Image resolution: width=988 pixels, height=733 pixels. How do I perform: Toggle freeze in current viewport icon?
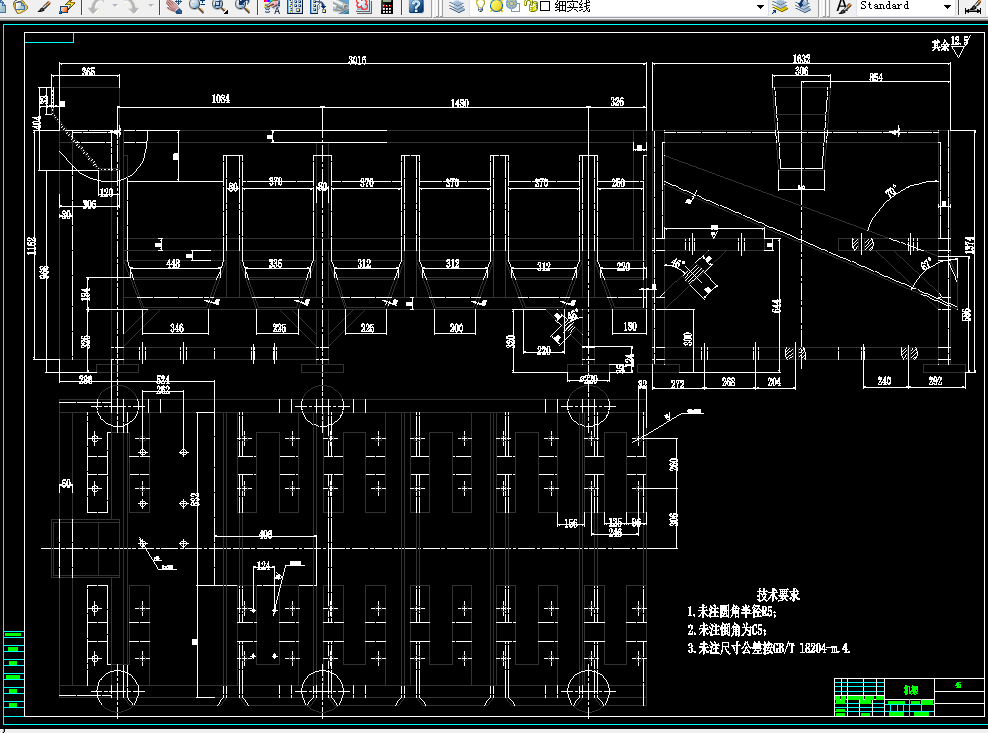514,6
